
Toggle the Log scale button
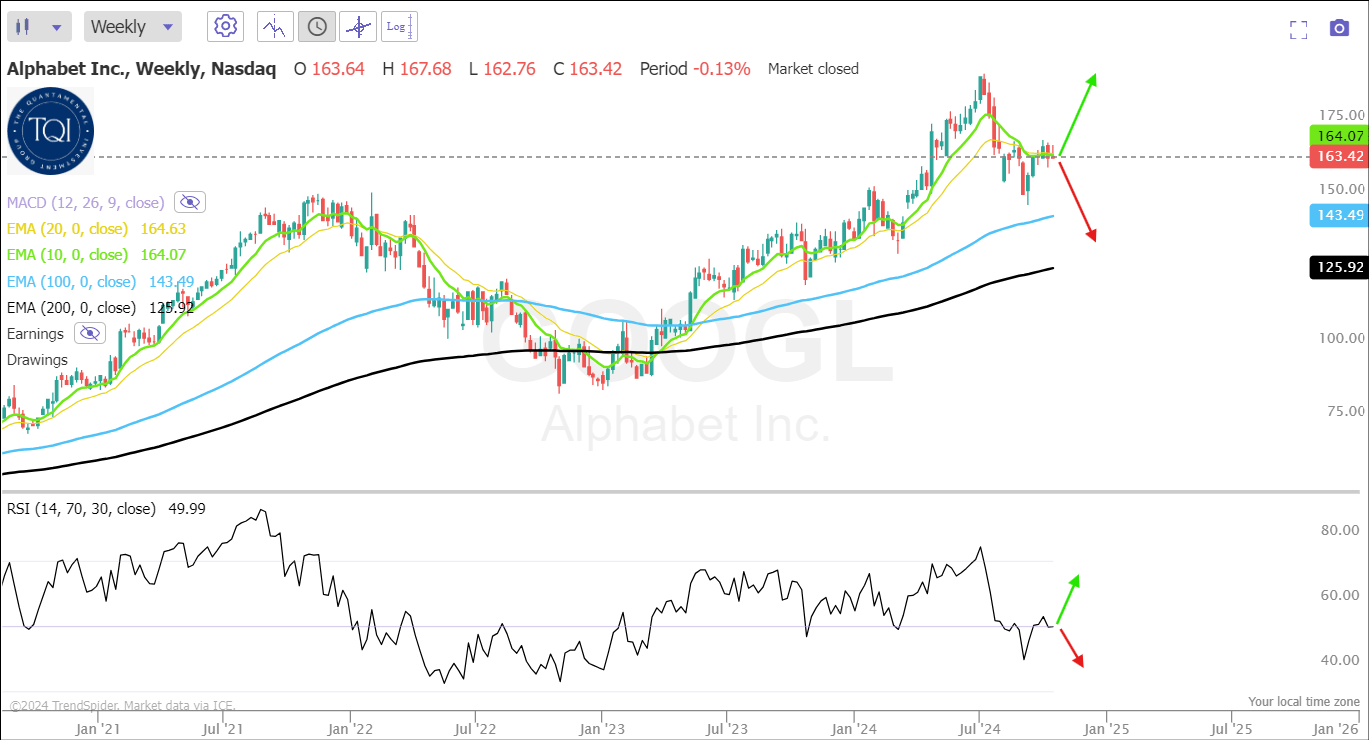pos(399,27)
